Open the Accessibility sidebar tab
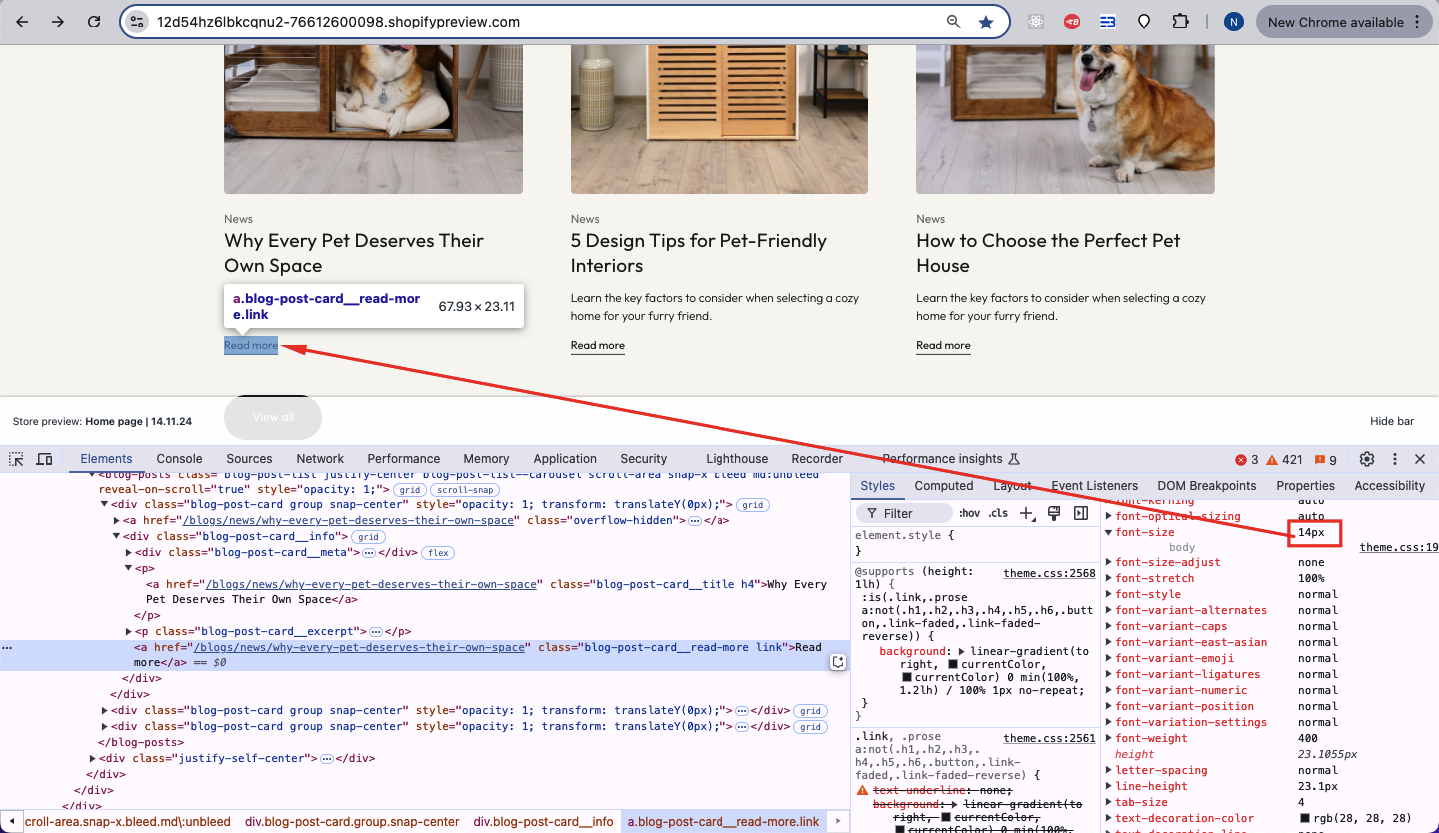The height and width of the screenshot is (833, 1439). pyautogui.click(x=1389, y=486)
